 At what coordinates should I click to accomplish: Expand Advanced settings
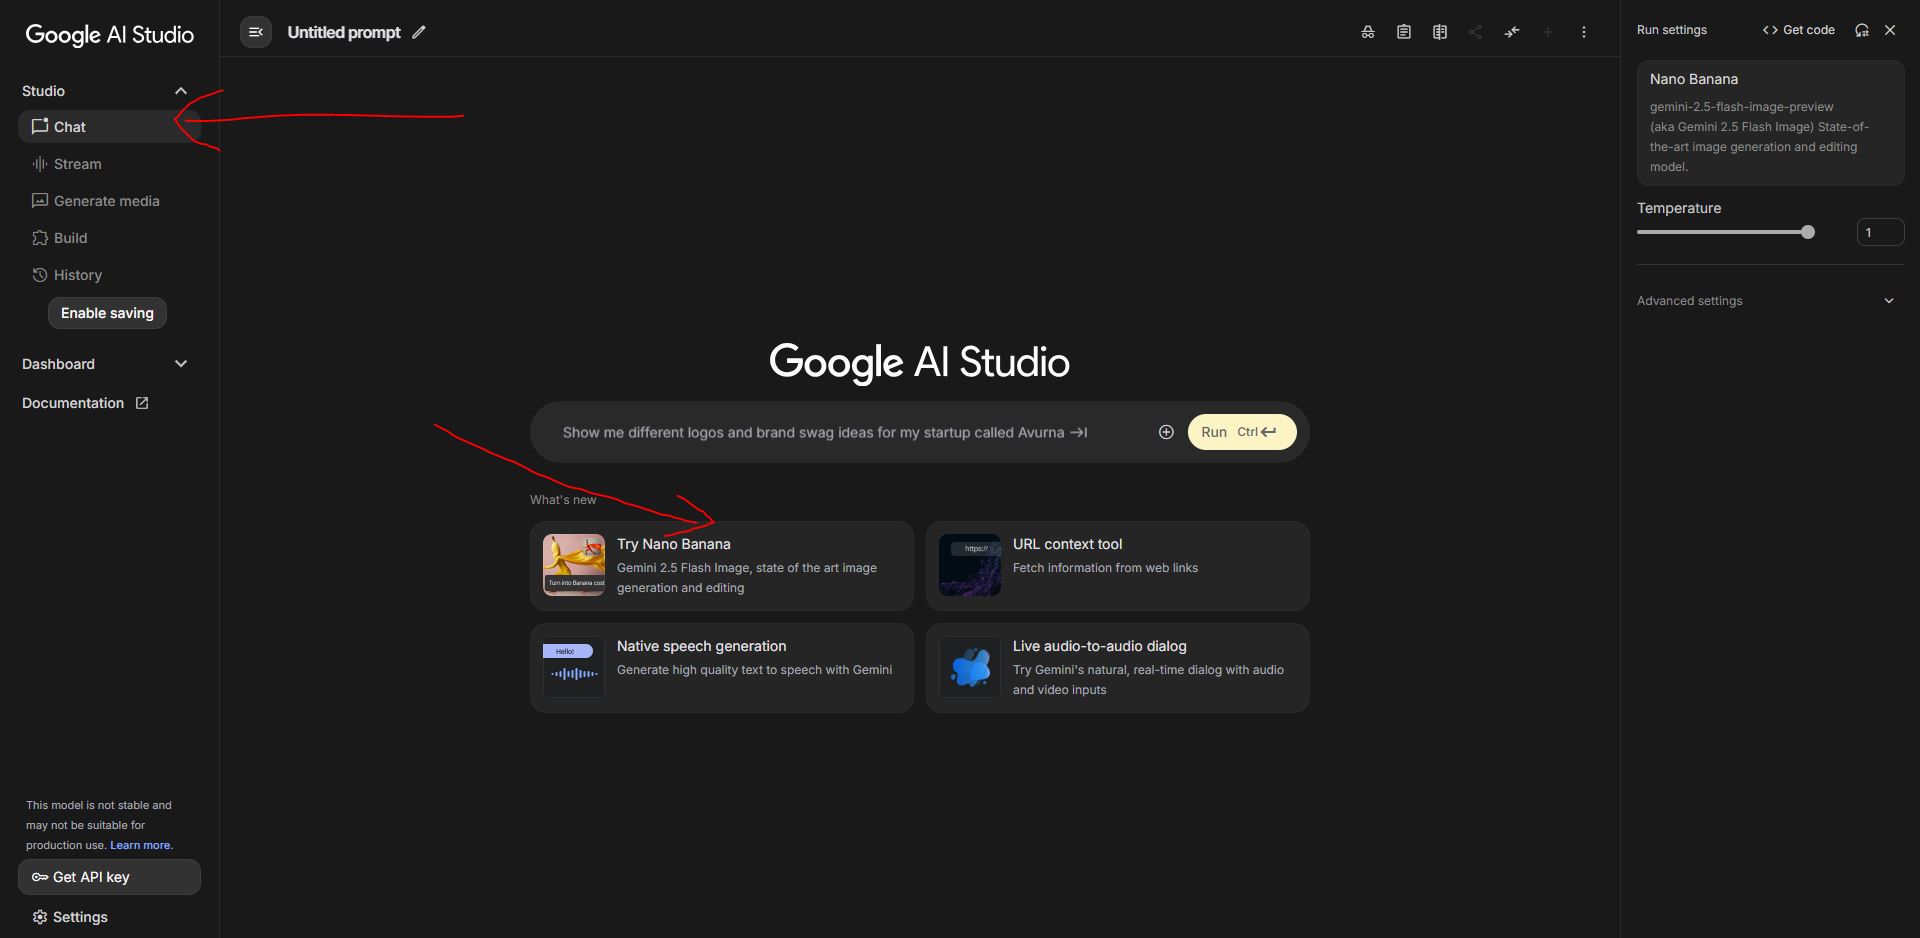tap(1888, 300)
